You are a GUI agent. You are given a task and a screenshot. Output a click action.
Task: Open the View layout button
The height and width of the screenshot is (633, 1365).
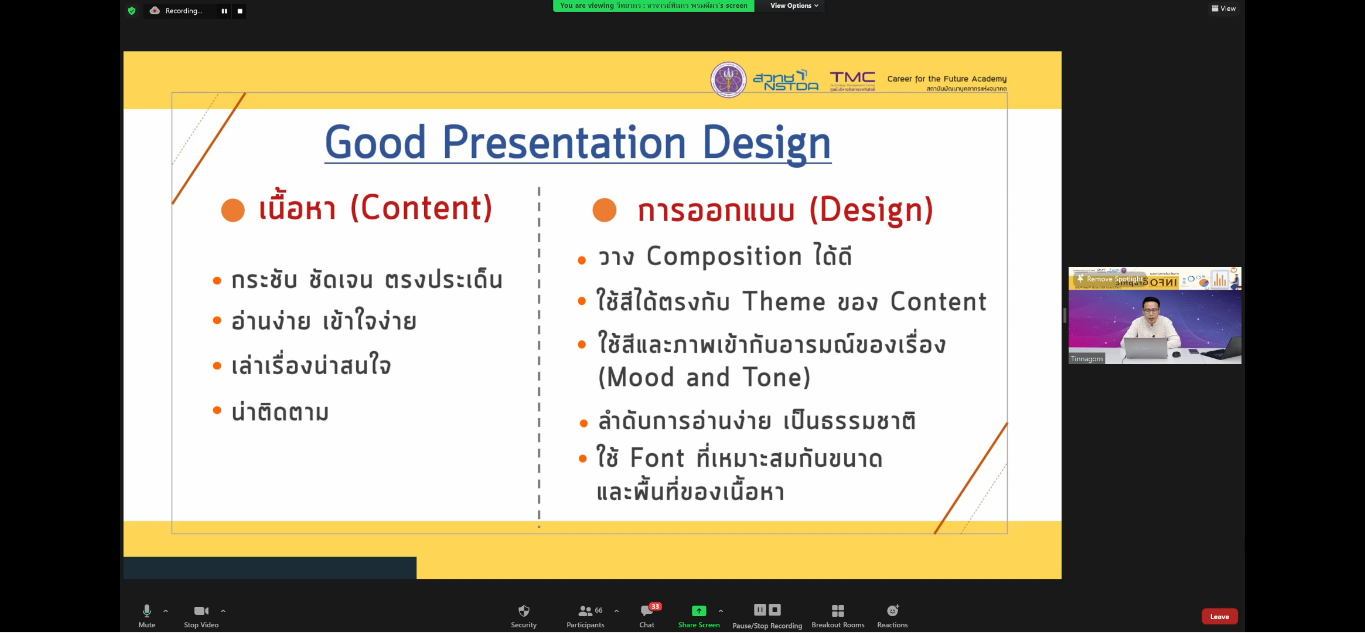pos(1224,8)
